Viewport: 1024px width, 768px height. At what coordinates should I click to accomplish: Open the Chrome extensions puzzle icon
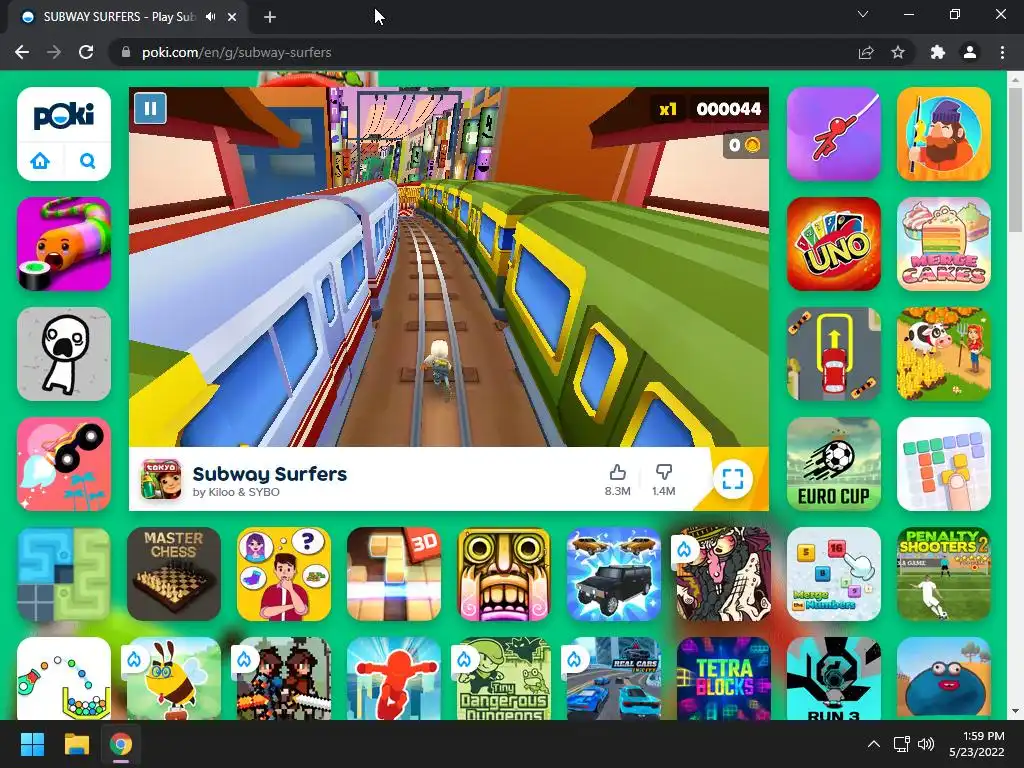(938, 52)
